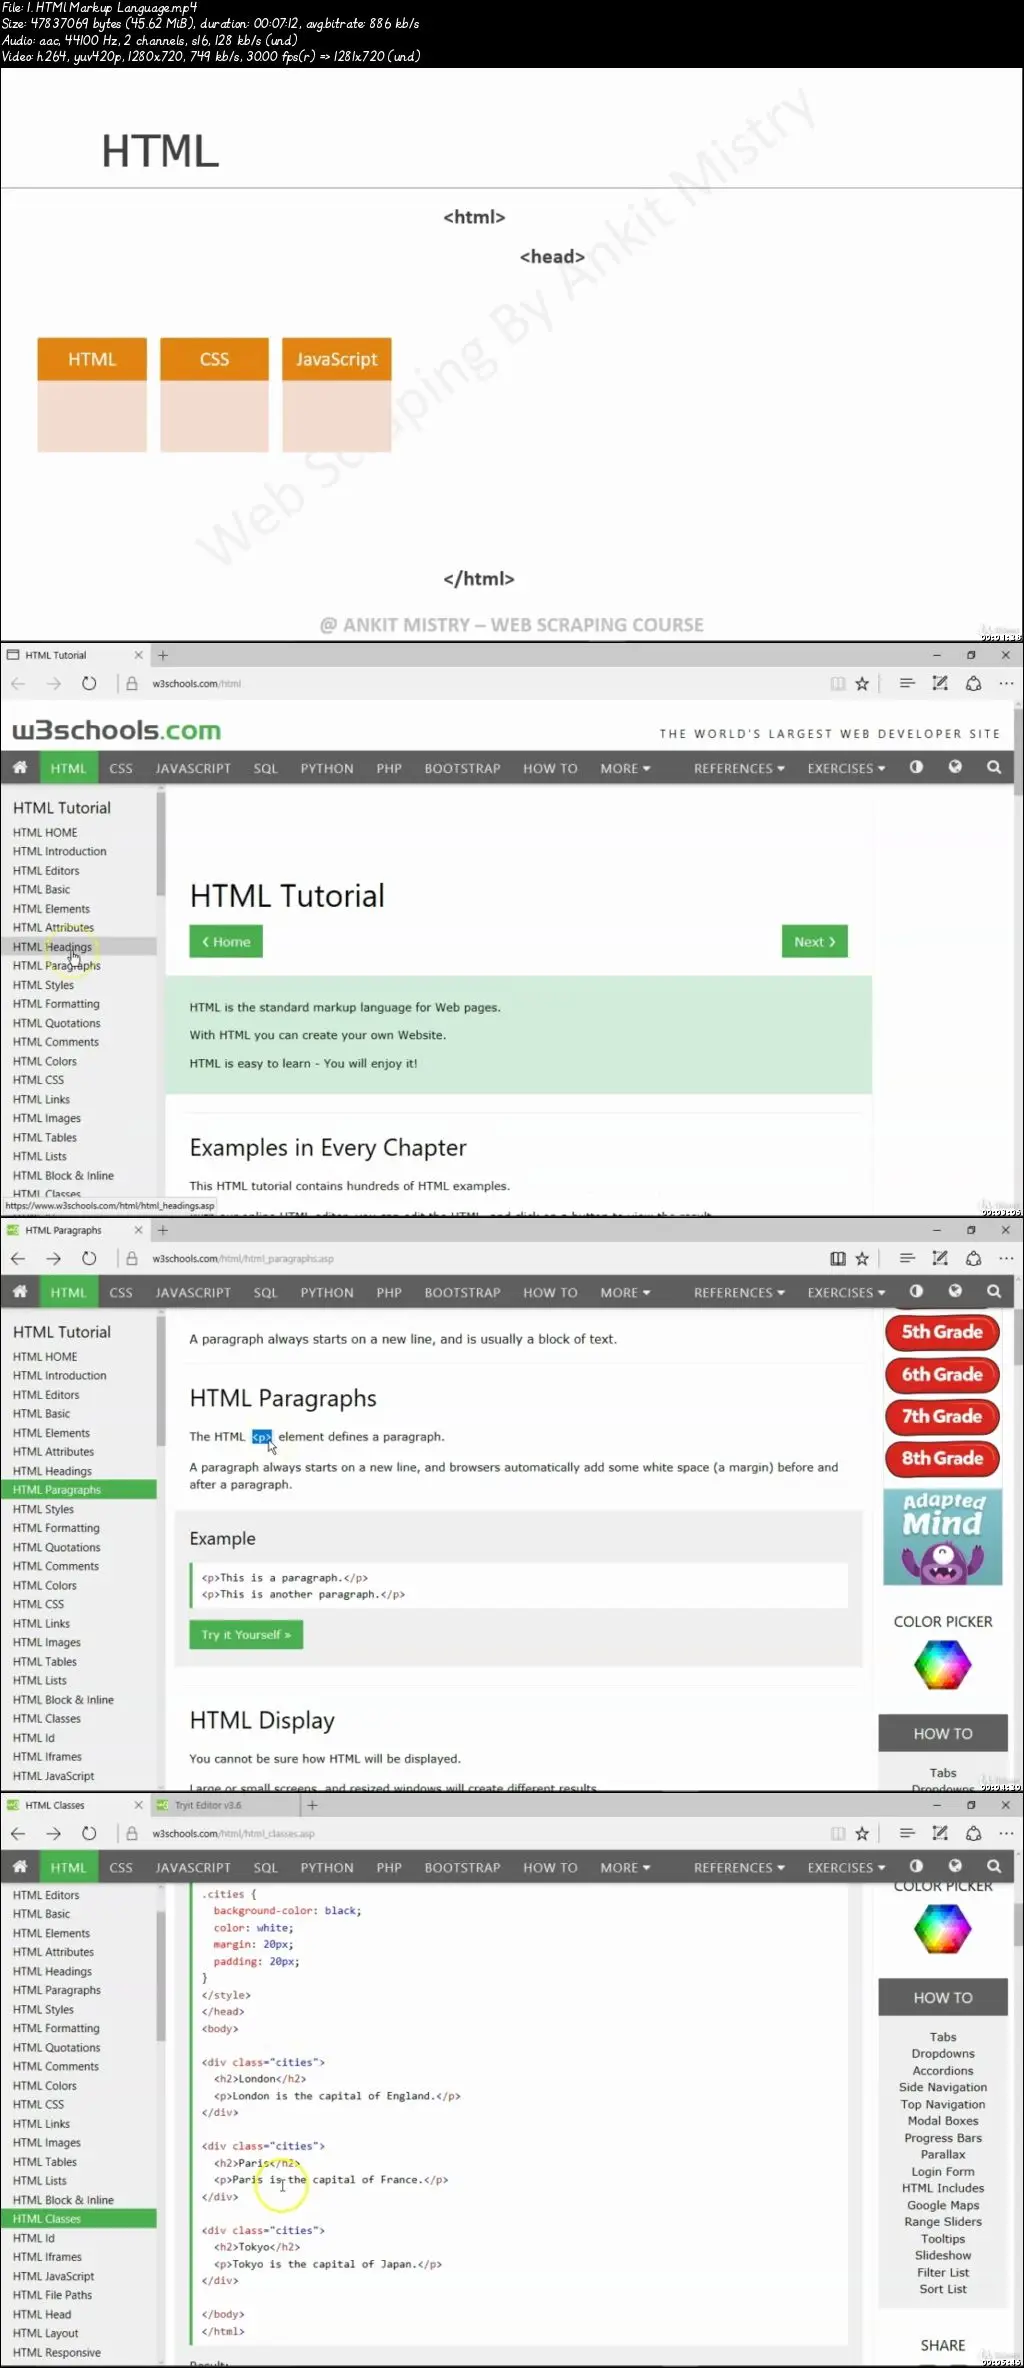Click the search magnifier in the HTML Tutorial window's navbar

[x=994, y=767]
